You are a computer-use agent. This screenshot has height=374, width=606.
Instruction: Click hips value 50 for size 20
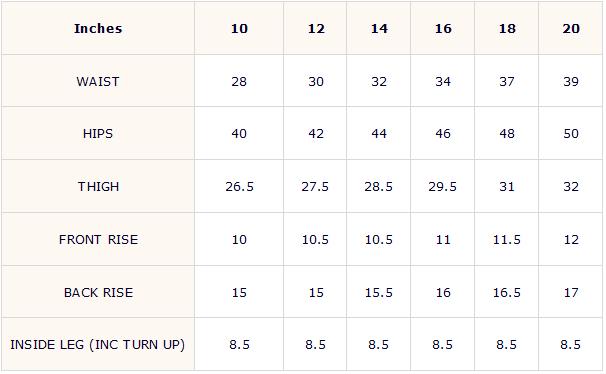click(x=571, y=134)
